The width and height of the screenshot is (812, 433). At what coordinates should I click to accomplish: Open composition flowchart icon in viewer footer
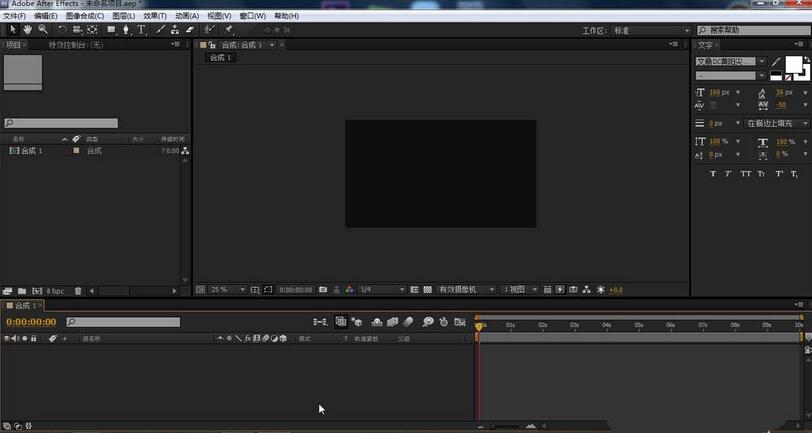click(x=586, y=290)
